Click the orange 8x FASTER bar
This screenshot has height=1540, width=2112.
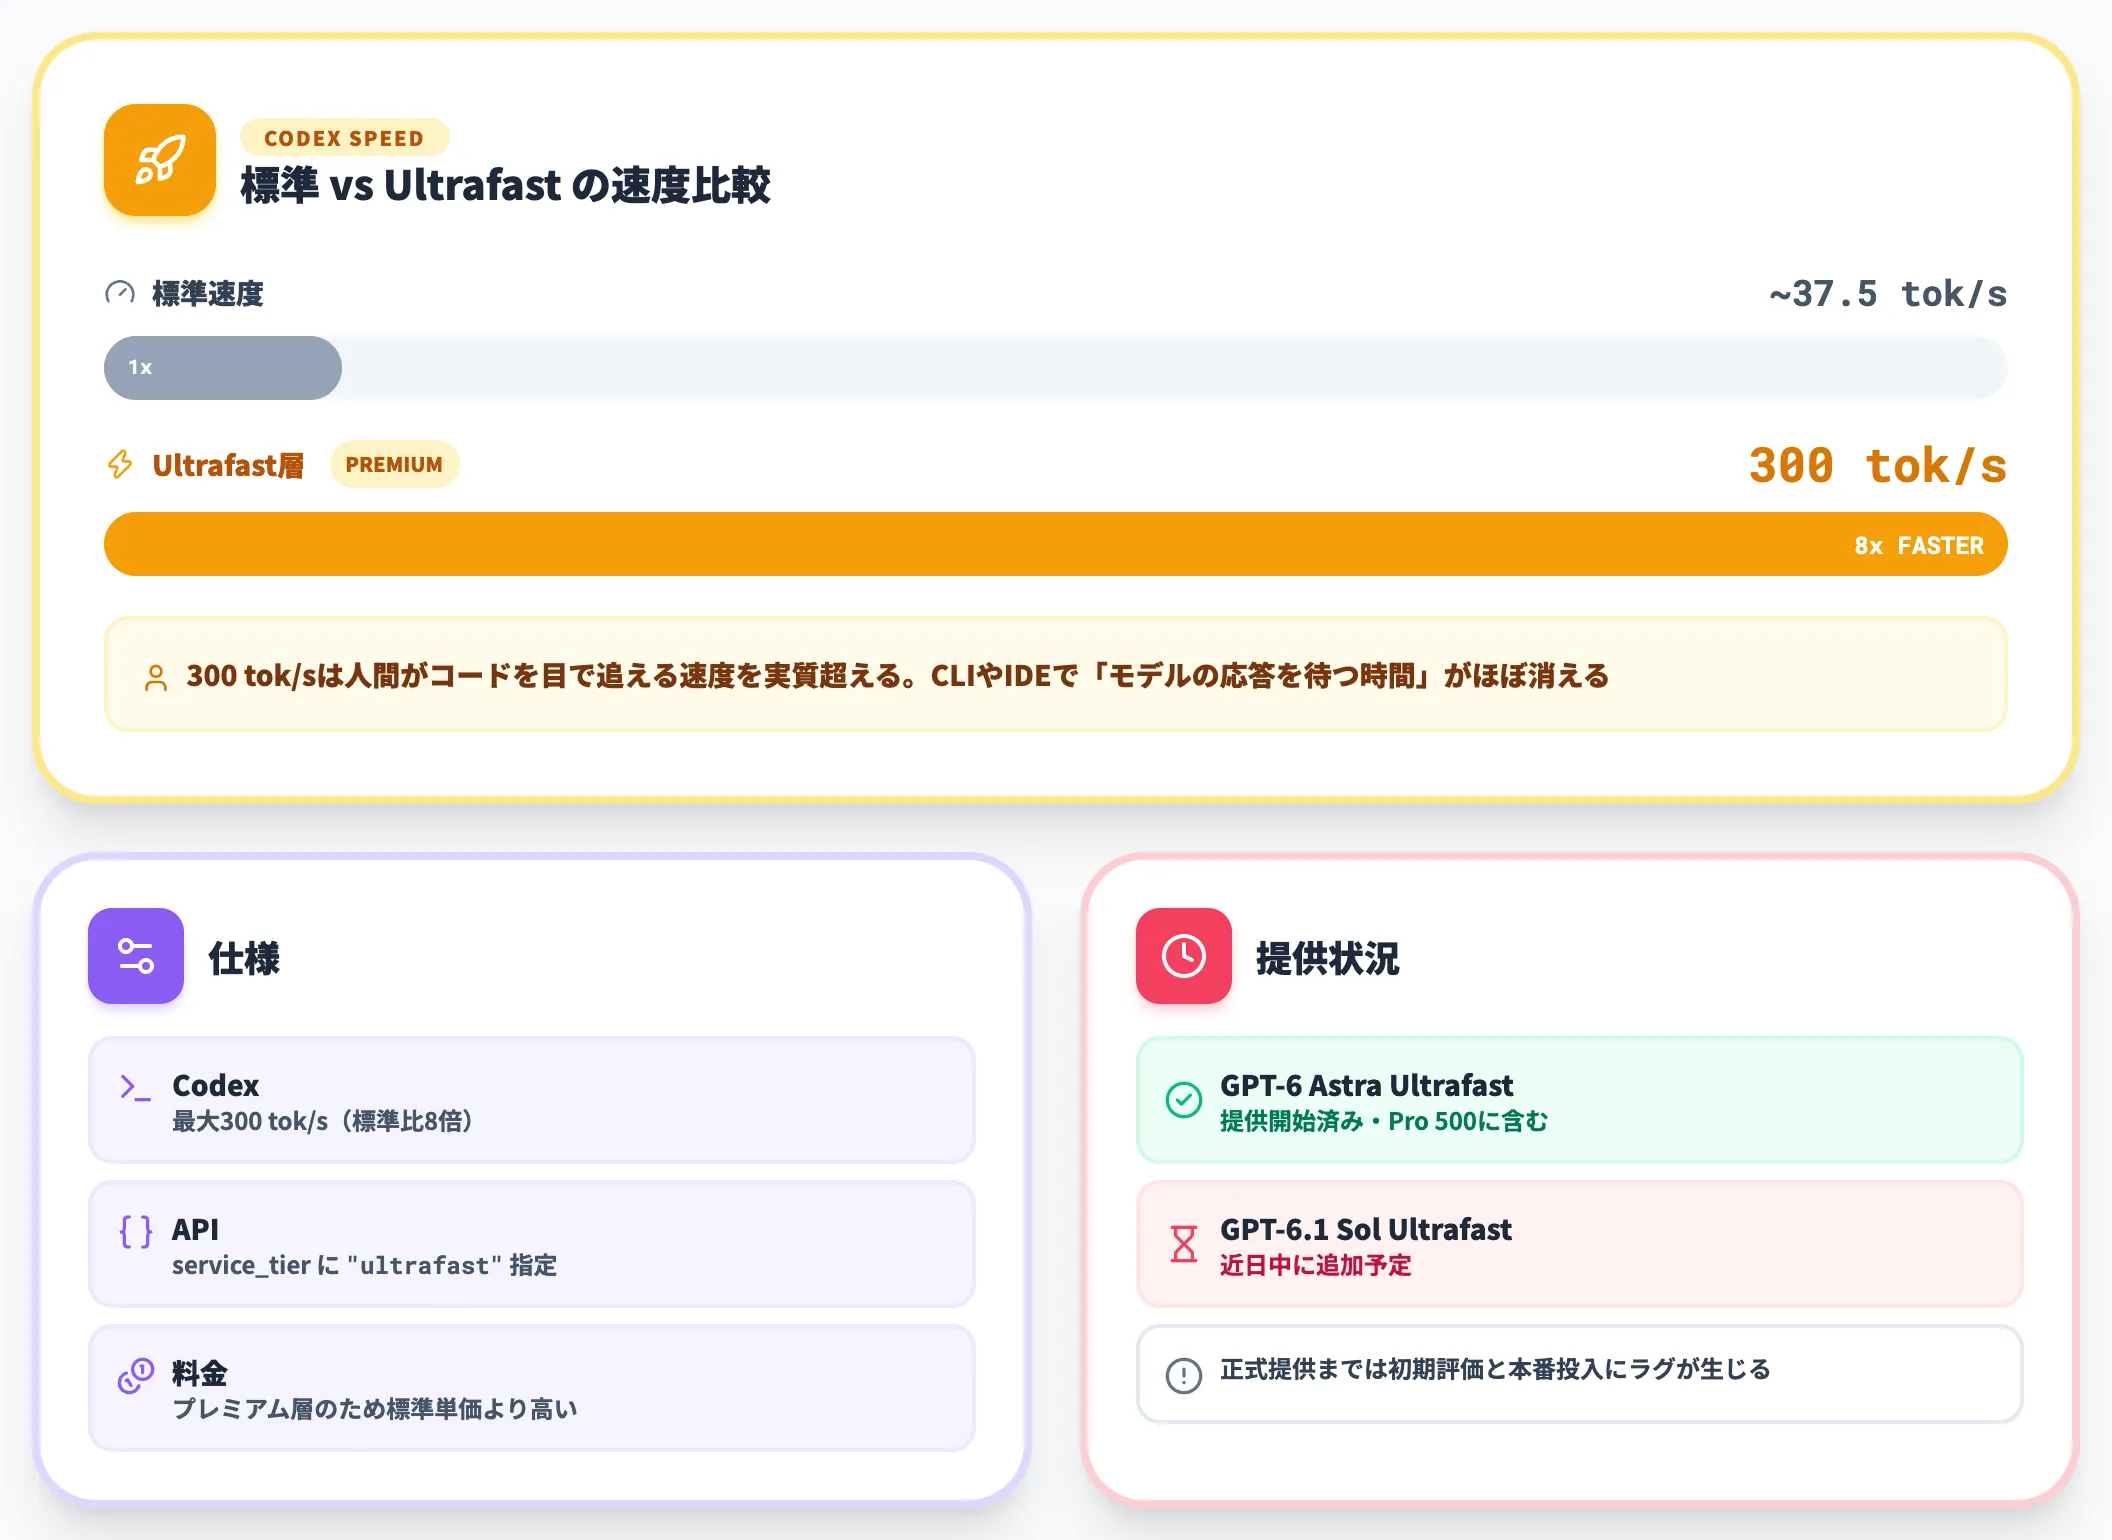tap(1056, 544)
